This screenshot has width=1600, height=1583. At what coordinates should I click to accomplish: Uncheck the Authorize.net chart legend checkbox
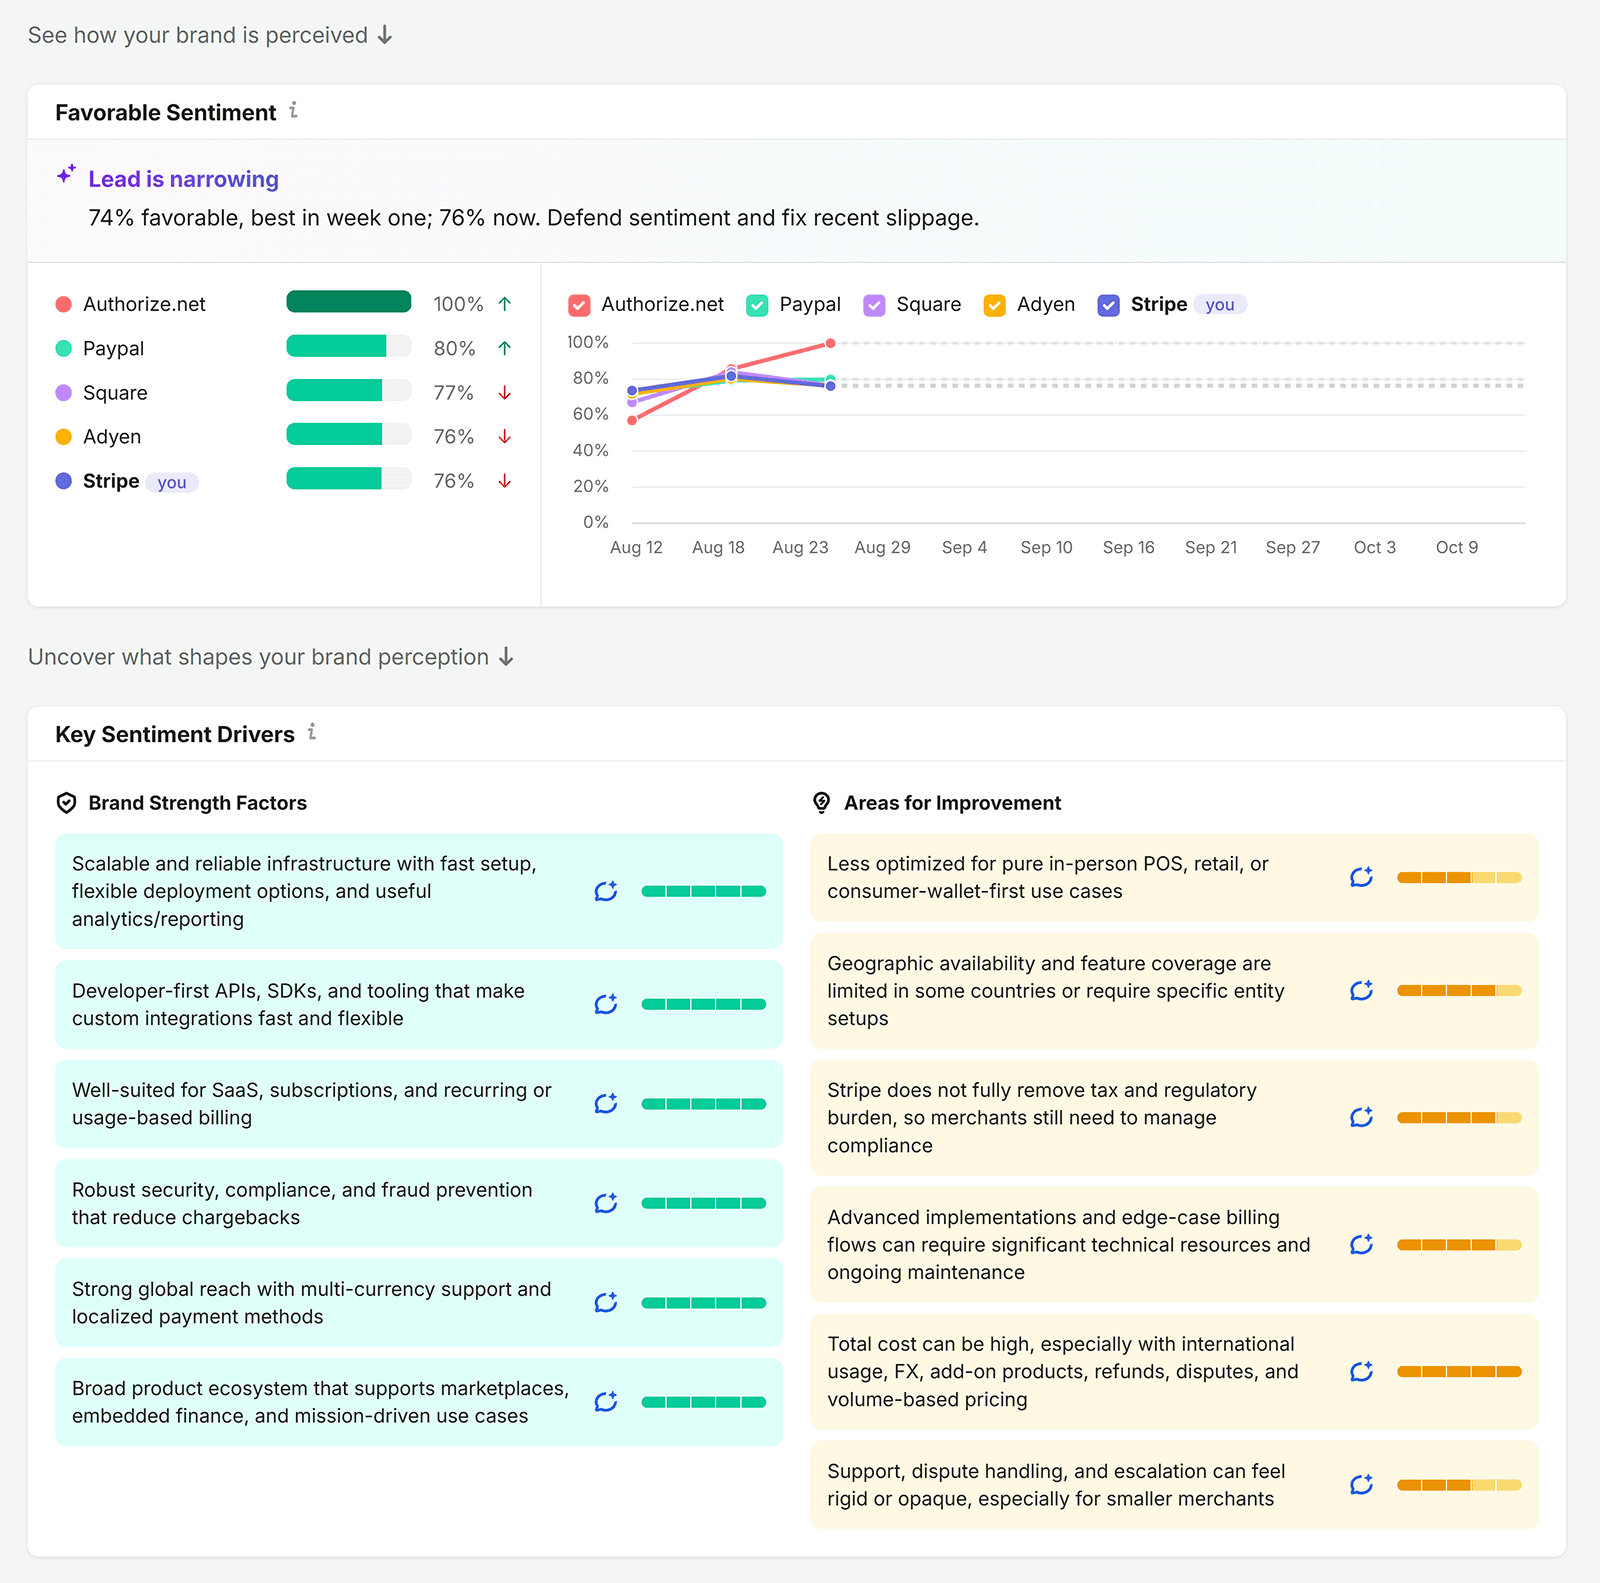click(579, 305)
